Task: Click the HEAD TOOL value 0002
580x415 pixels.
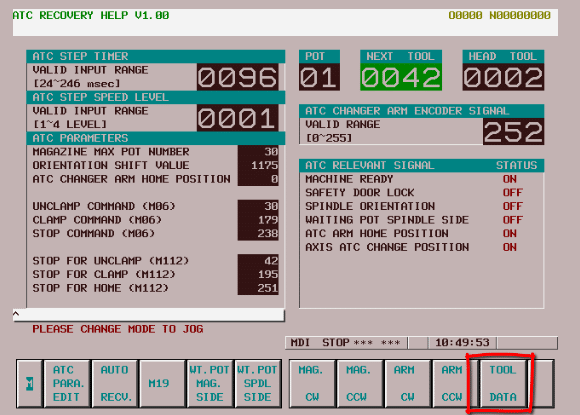Action: [x=503, y=77]
